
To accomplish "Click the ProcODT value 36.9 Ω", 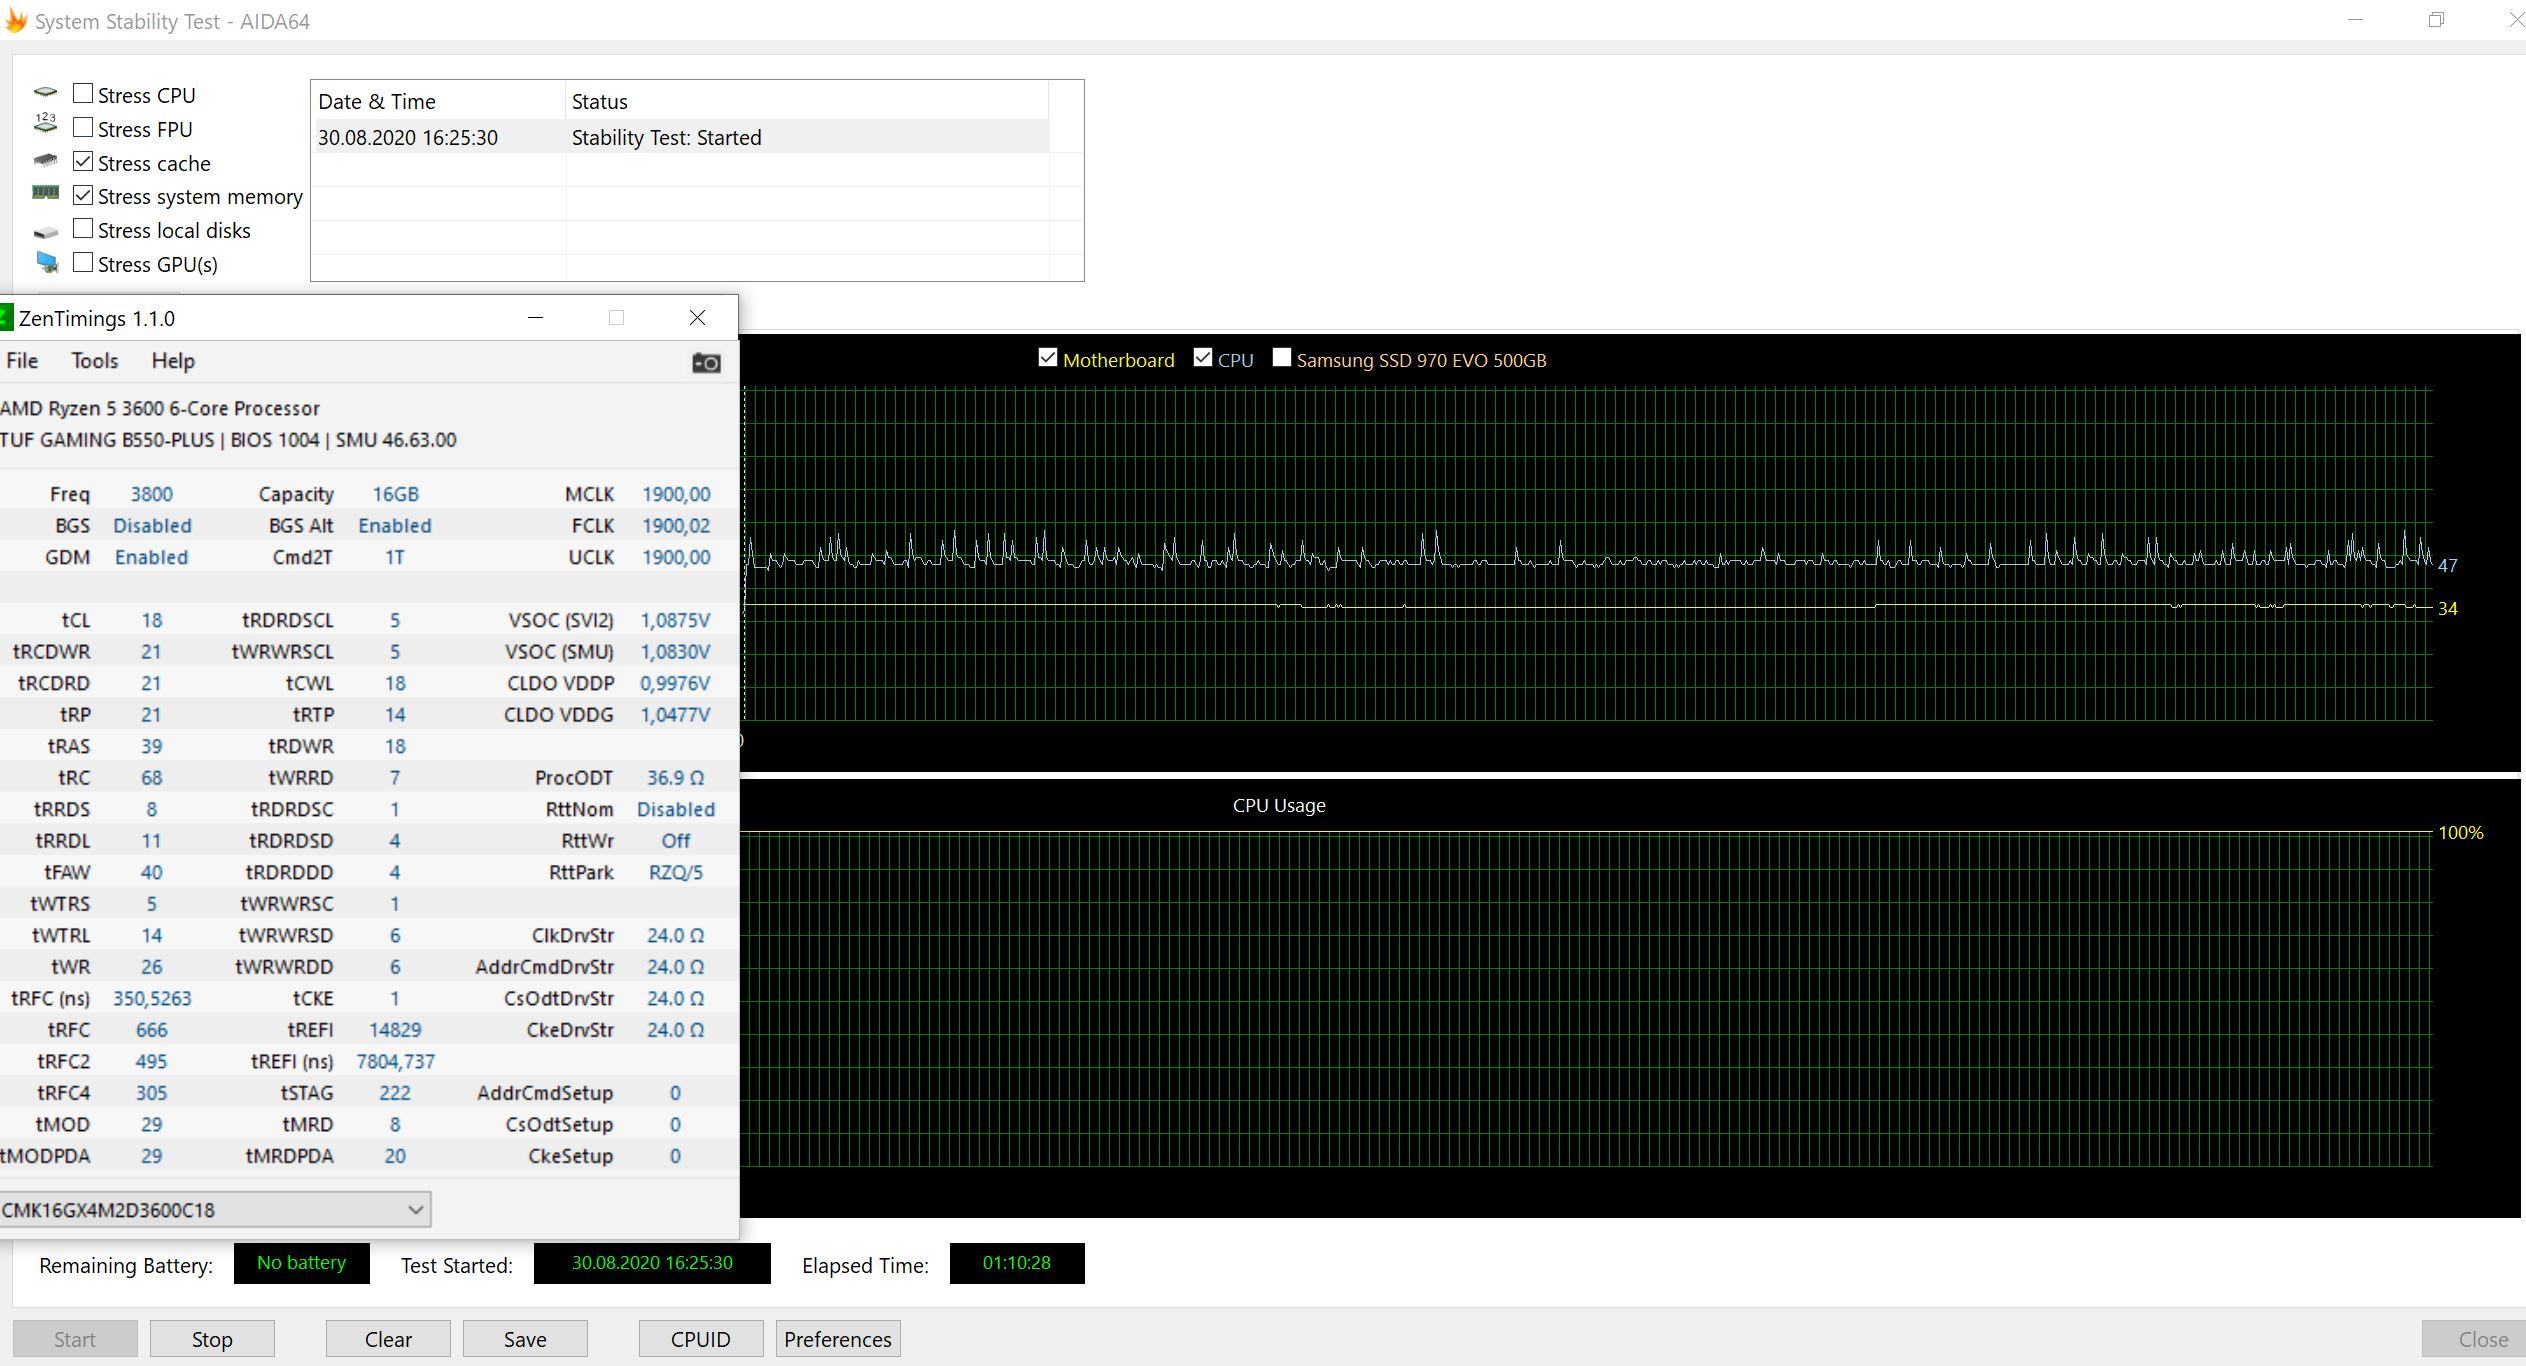I will point(675,777).
